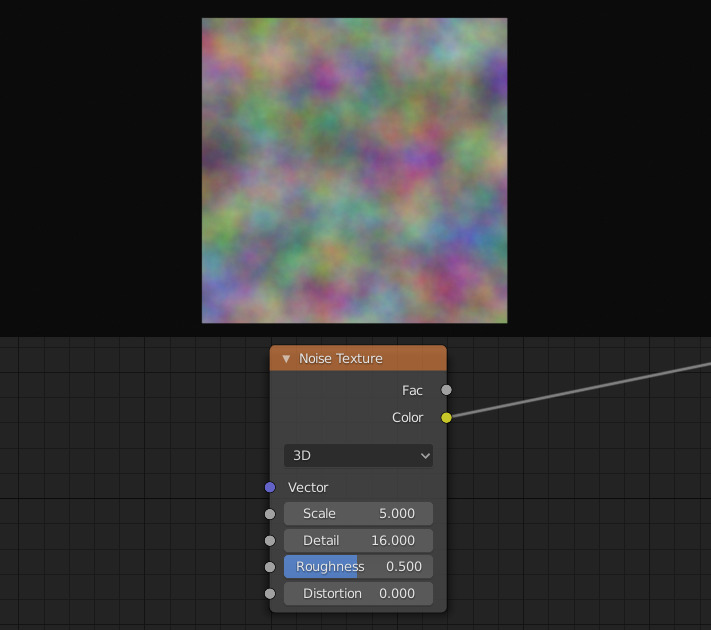Click the Roughness input socket

[x=269, y=567]
